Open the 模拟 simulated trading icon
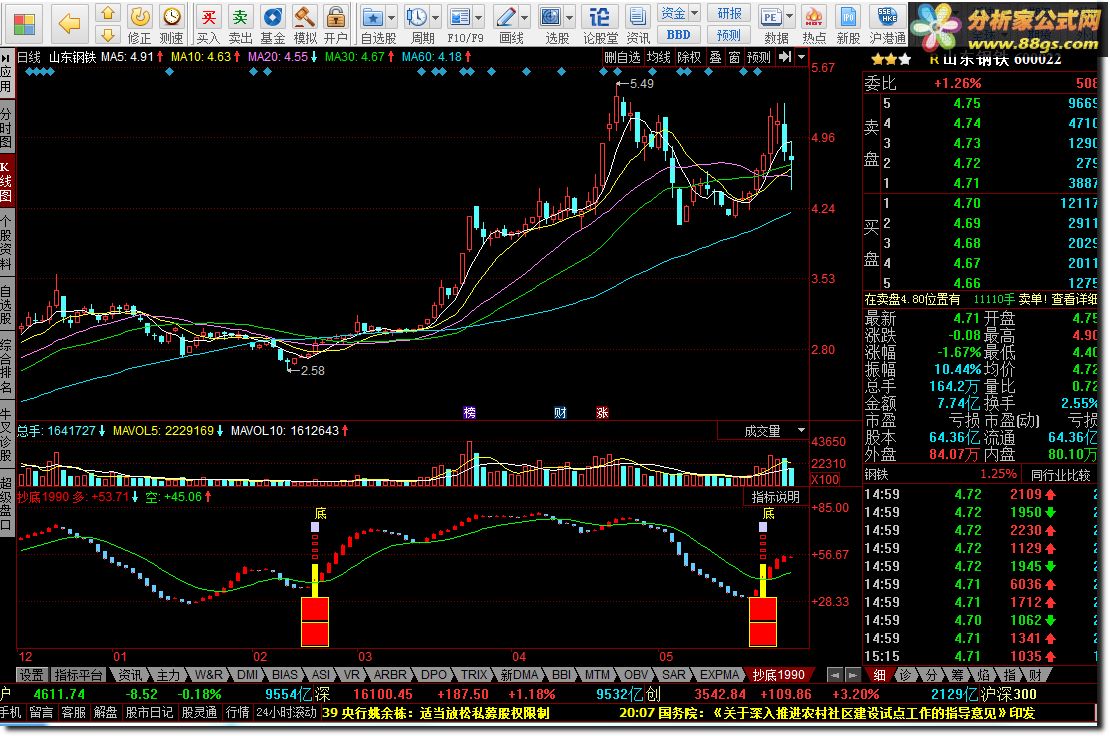This screenshot has width=1110, height=736. click(304, 25)
